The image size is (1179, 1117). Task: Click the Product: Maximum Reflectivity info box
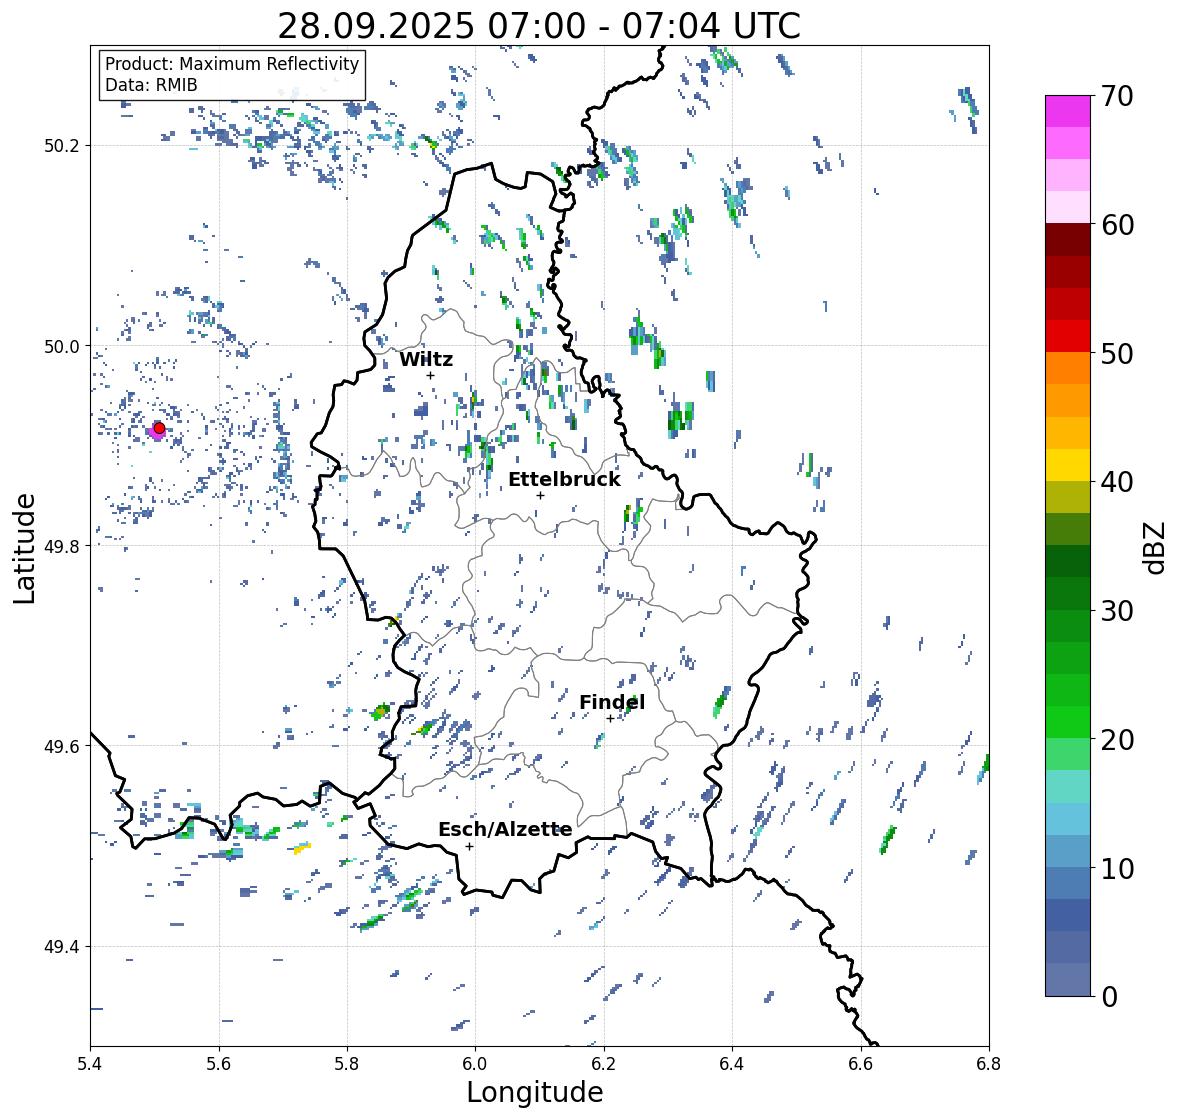232,74
